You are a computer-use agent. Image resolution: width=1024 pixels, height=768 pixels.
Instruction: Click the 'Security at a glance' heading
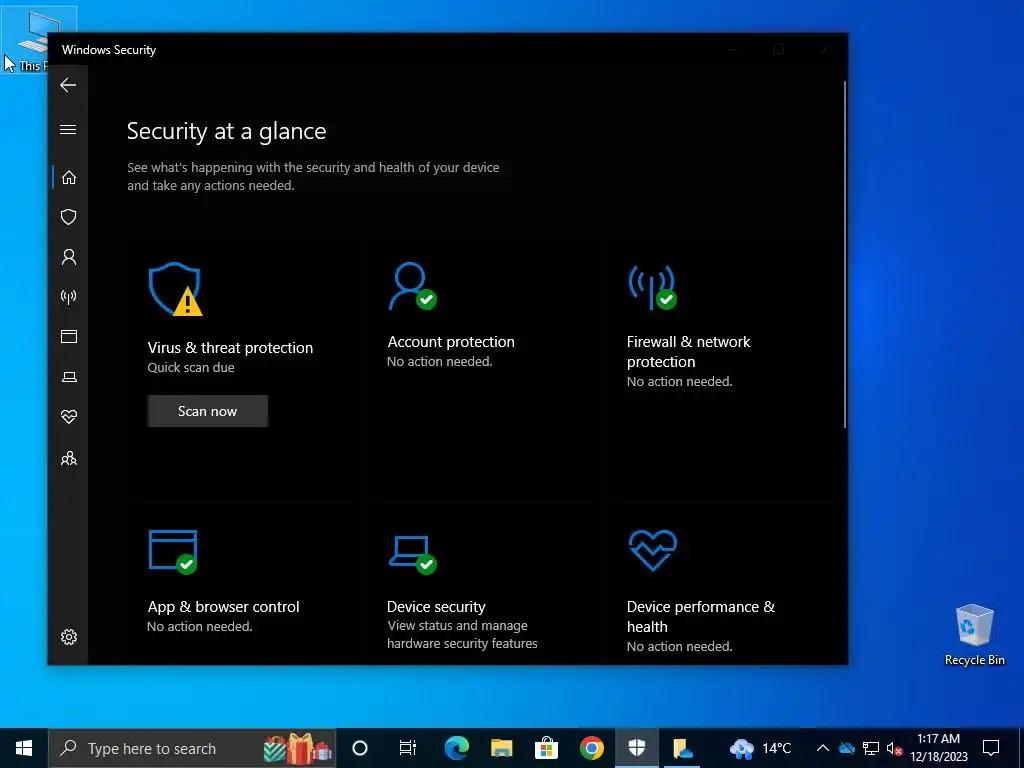click(227, 131)
